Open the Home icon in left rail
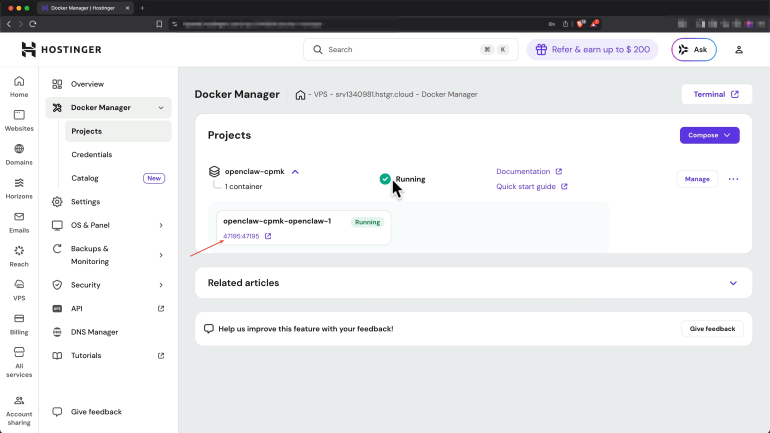 [x=19, y=82]
